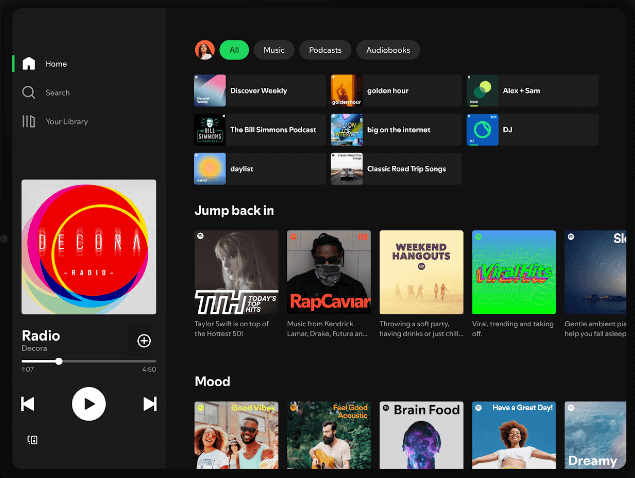Open golden hour shortcut tile
The height and width of the screenshot is (478, 635).
(x=396, y=90)
